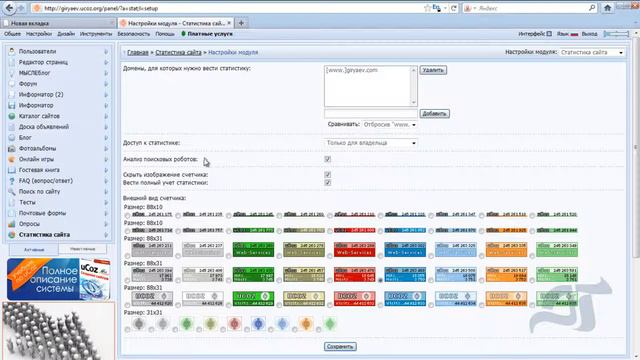Open the Сравнивать dropdown
The width and height of the screenshot is (640, 360).
click(x=389, y=124)
